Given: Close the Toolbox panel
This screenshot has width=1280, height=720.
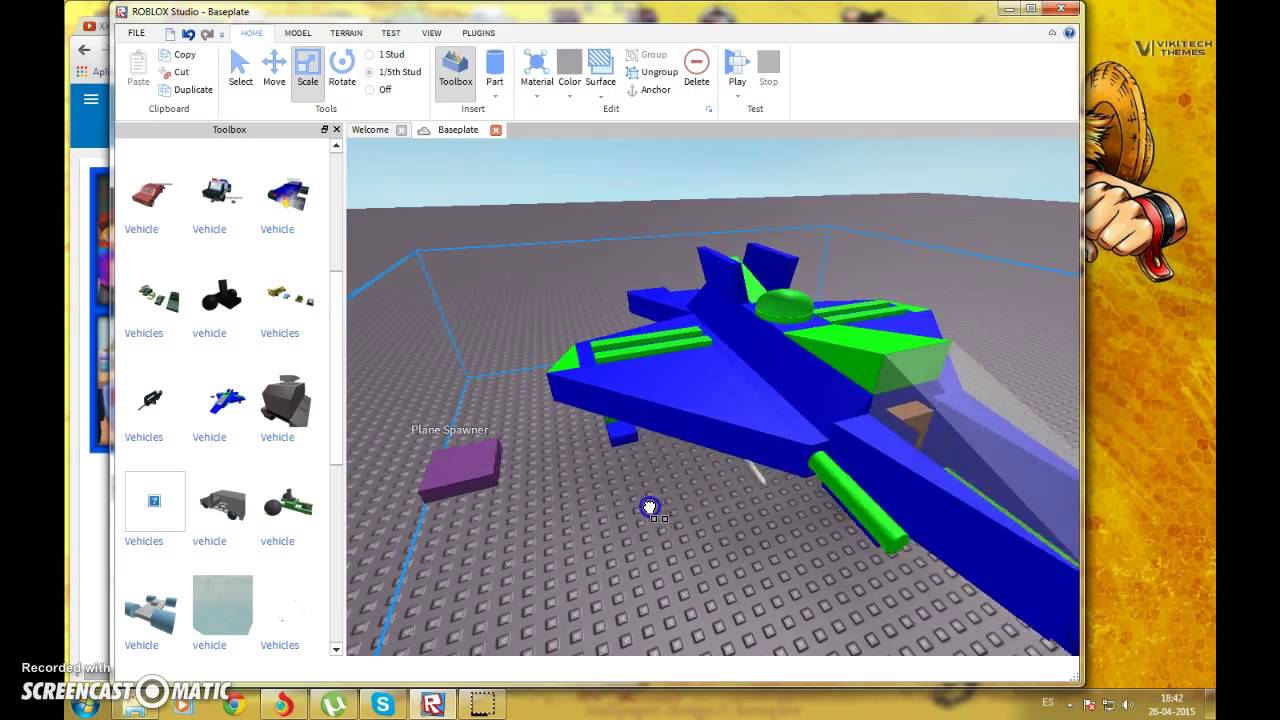Looking at the screenshot, I should pyautogui.click(x=337, y=130).
